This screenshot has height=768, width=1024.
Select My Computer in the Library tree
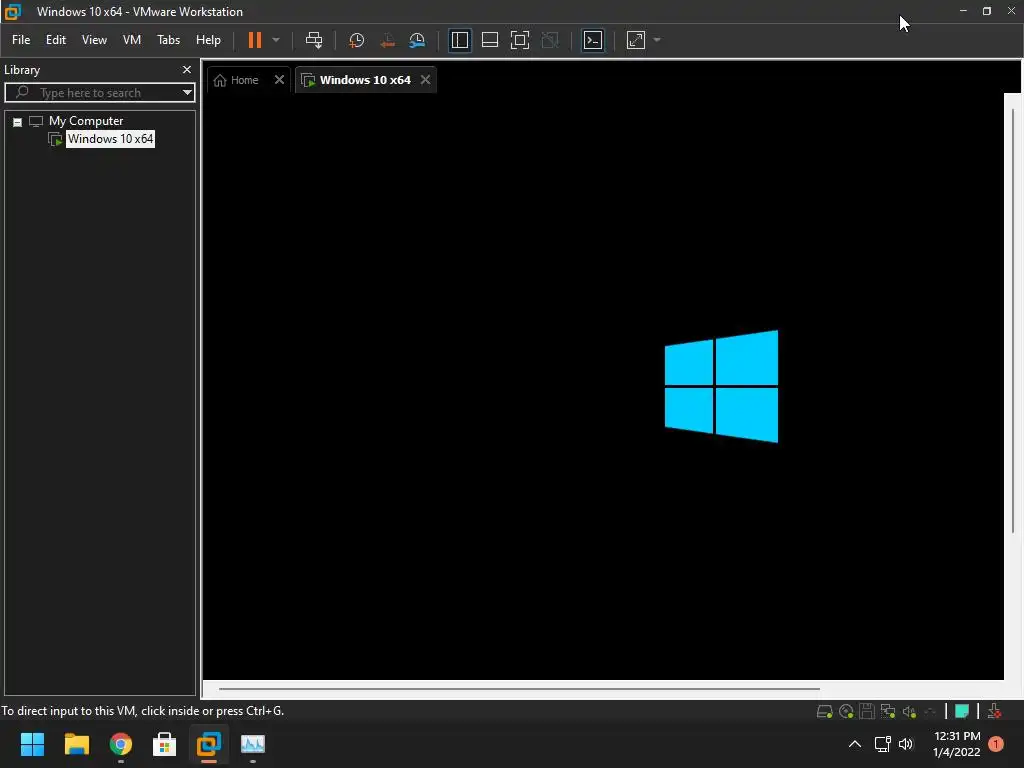click(86, 121)
